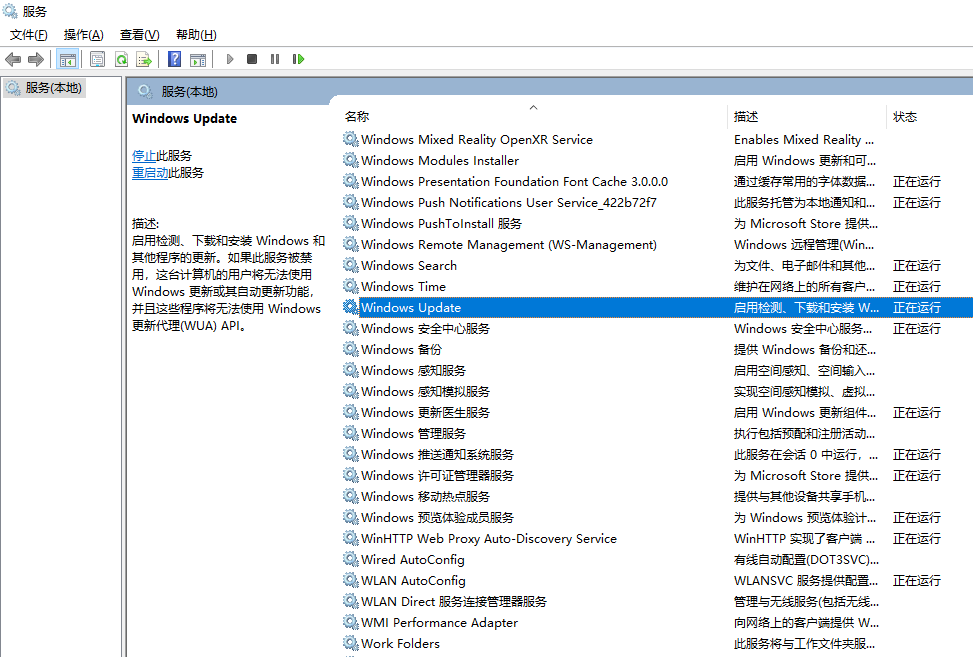Click the Restart Service icon
This screenshot has height=657, width=973.
coord(298,60)
